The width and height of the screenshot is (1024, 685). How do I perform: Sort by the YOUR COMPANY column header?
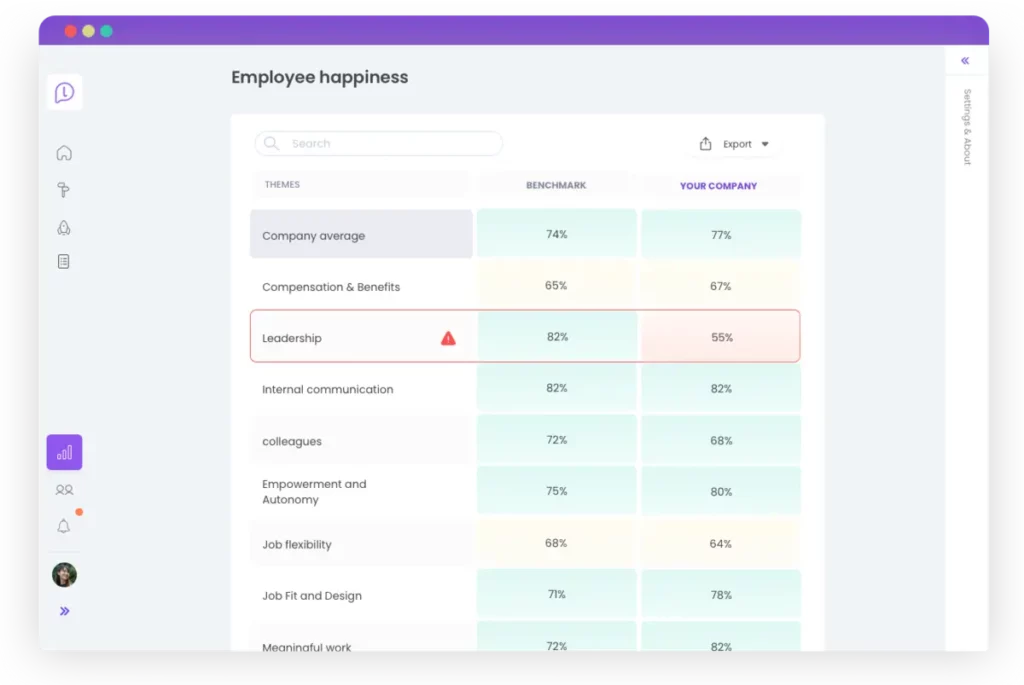720,184
